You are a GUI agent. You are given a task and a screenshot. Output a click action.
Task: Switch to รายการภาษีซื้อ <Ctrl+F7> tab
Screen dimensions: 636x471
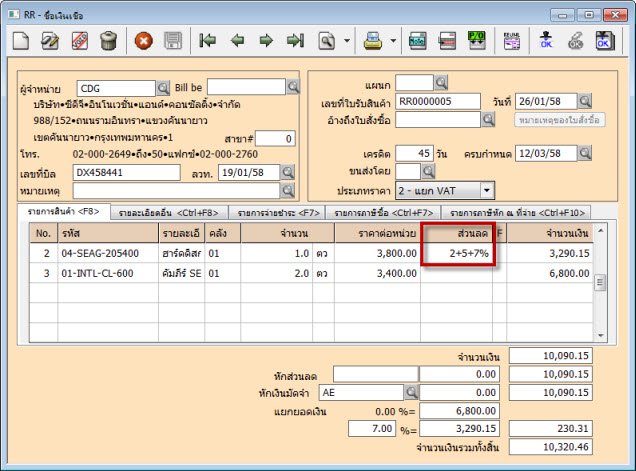tap(384, 213)
